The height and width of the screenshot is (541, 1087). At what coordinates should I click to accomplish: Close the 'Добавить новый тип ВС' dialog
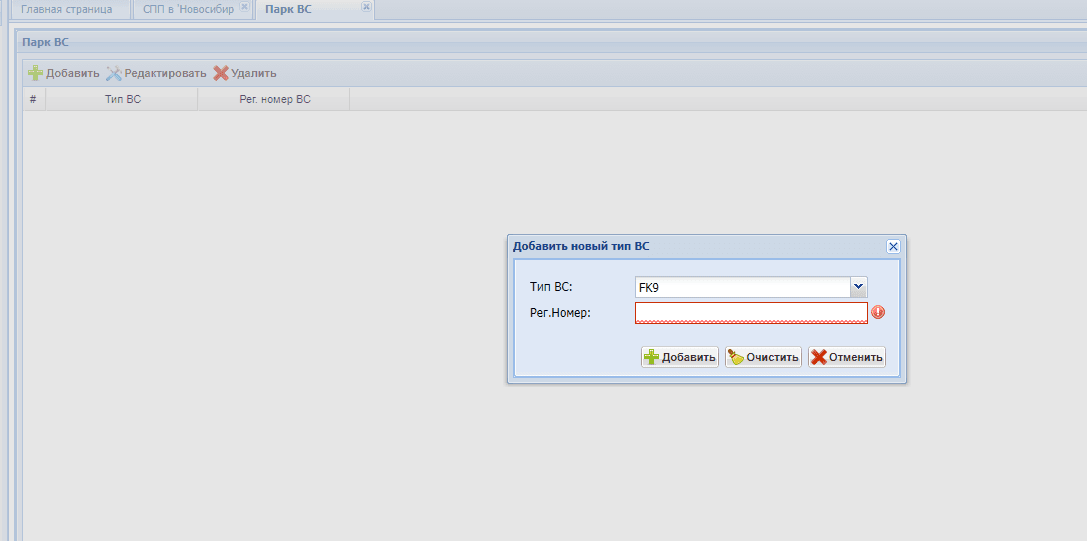893,246
